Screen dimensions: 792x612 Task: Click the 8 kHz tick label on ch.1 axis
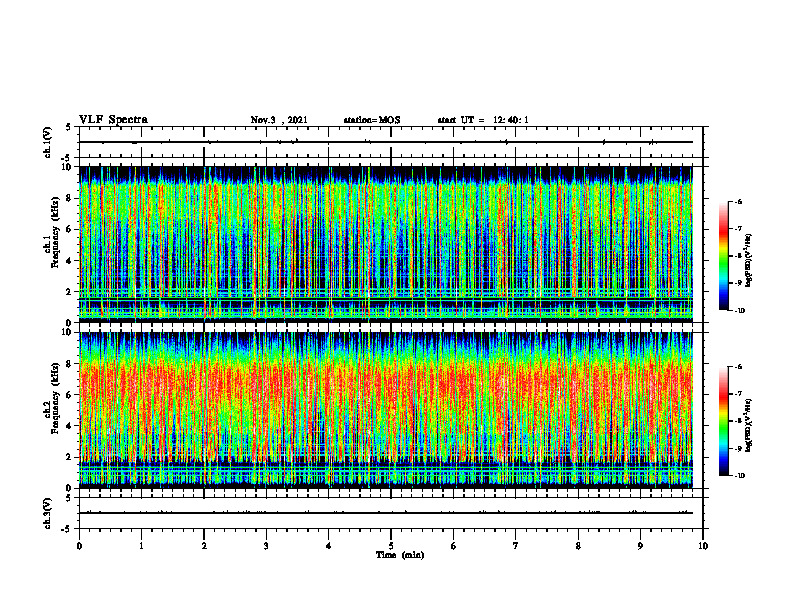coord(70,198)
